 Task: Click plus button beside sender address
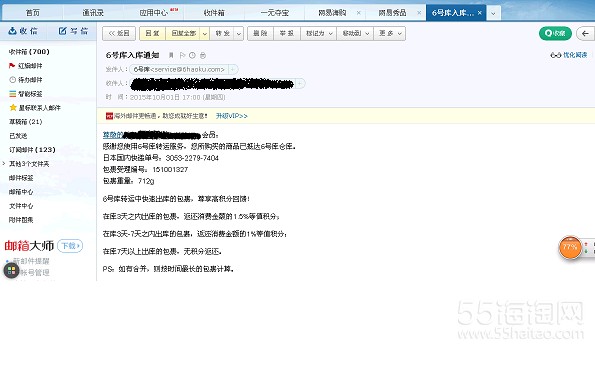pyautogui.click(x=233, y=69)
